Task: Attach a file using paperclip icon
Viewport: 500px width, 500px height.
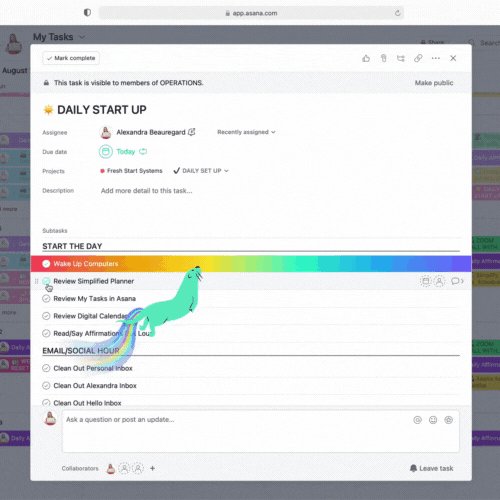Action: (383, 58)
